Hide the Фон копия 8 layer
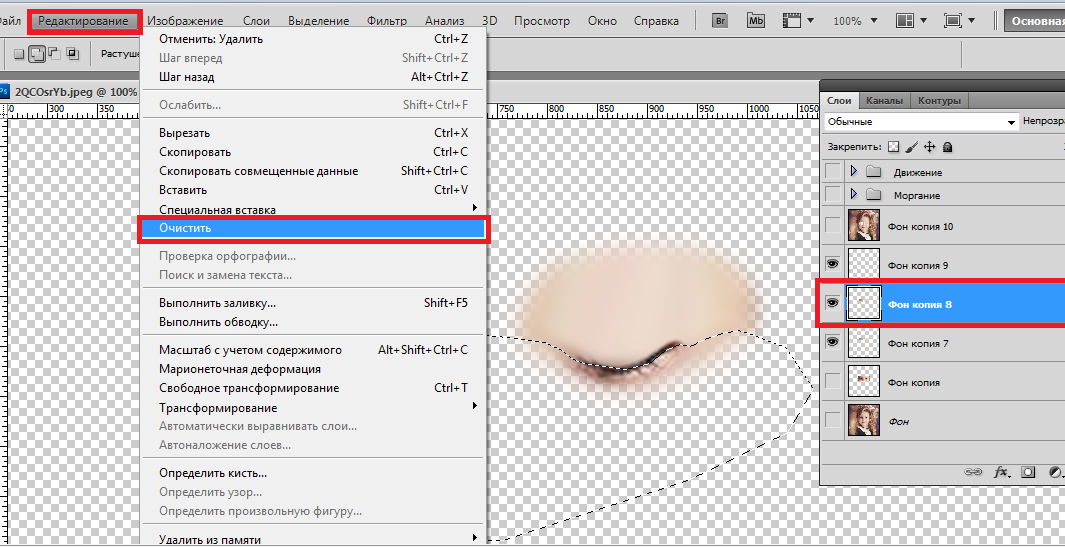 (833, 304)
